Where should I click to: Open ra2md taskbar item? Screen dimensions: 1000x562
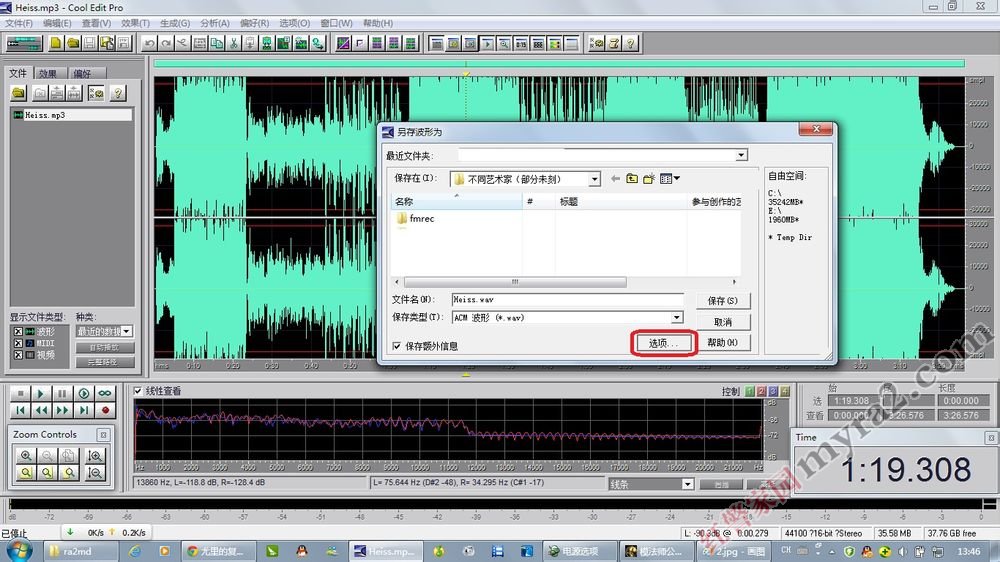pyautogui.click(x=80, y=551)
